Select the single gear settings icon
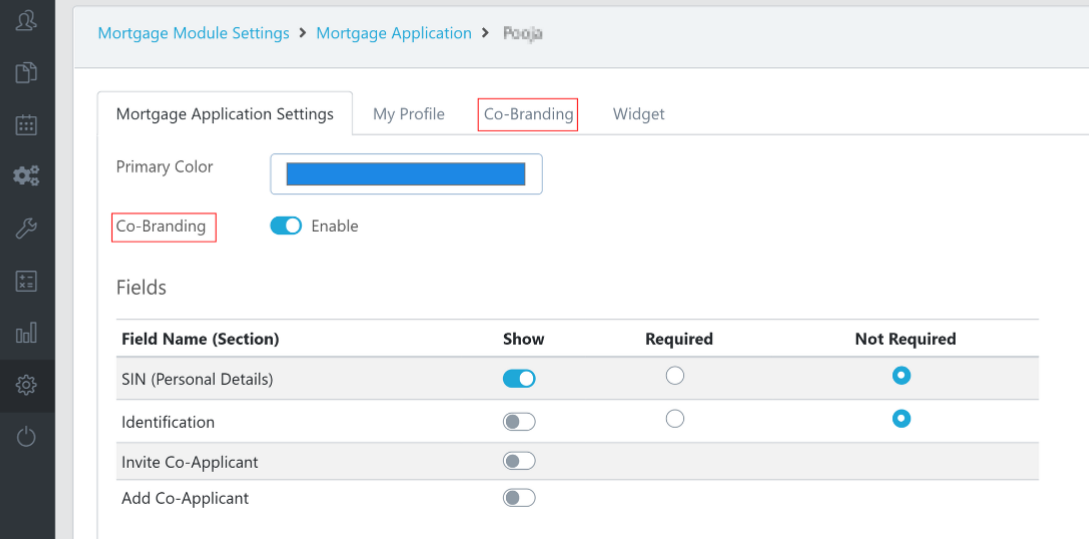This screenshot has height=539, width=1089. [27, 385]
